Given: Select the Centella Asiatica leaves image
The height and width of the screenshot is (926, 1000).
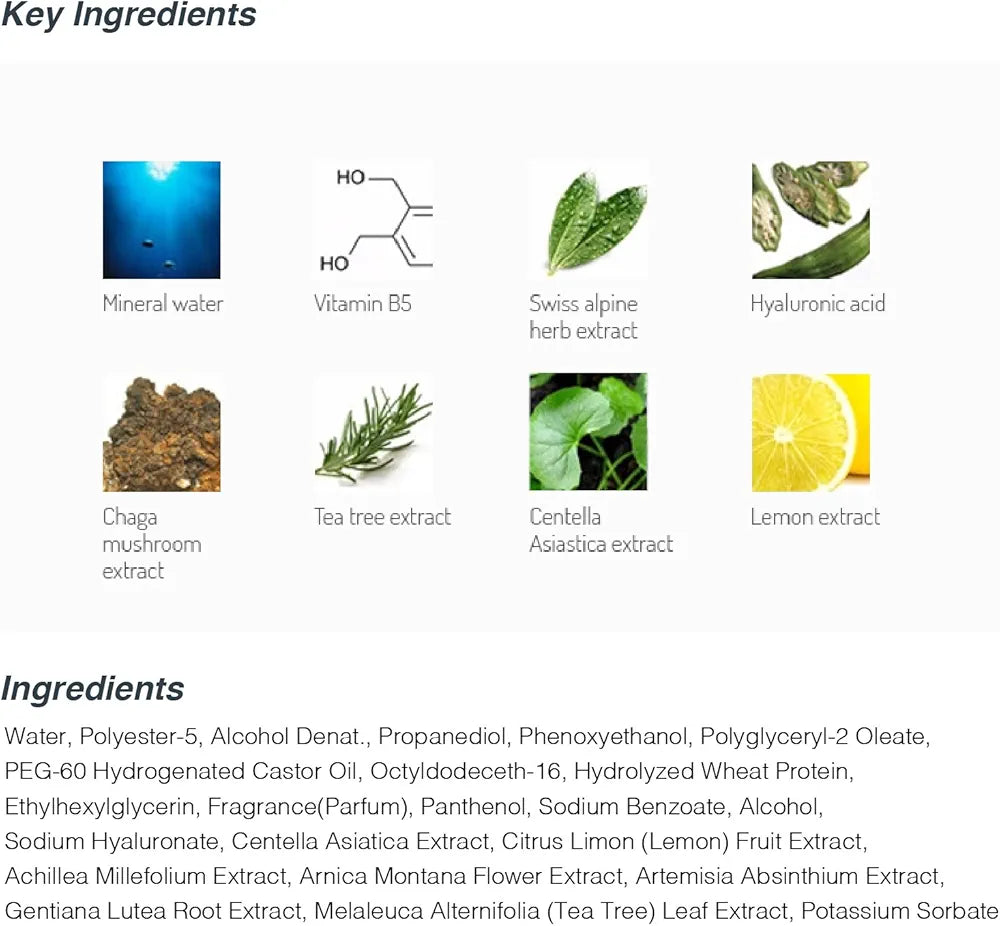Looking at the screenshot, I should click(588, 432).
